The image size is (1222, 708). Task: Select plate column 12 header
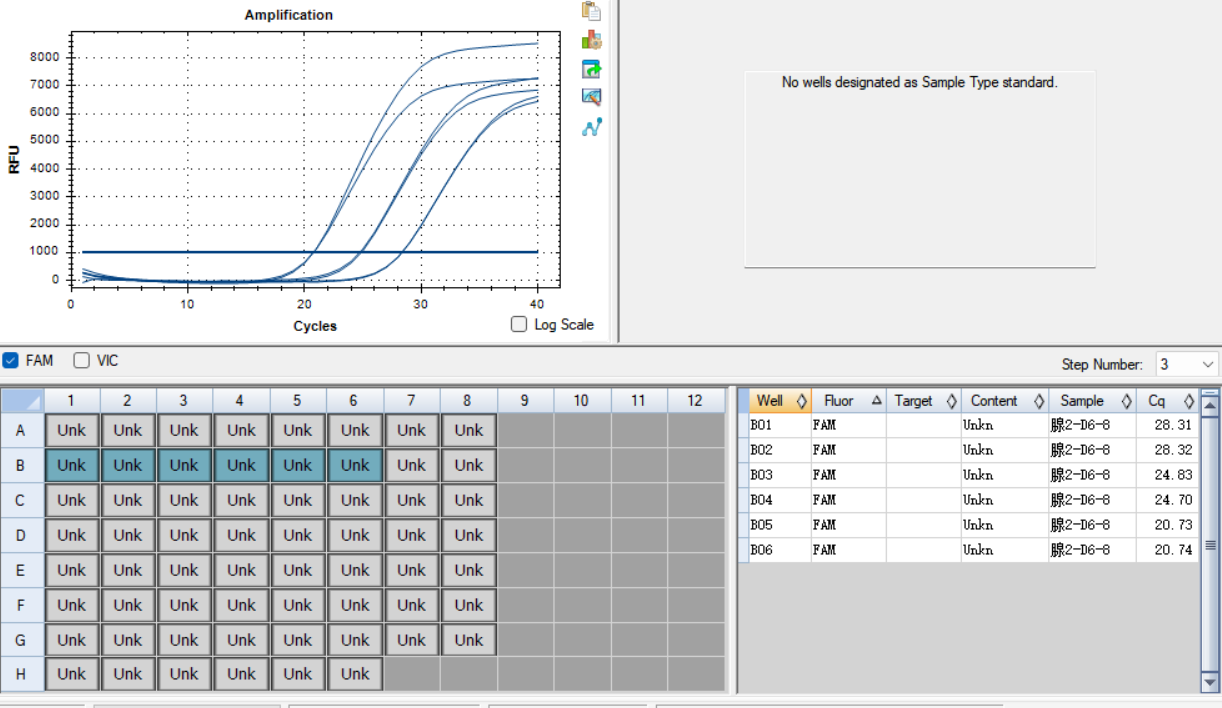pyautogui.click(x=695, y=401)
